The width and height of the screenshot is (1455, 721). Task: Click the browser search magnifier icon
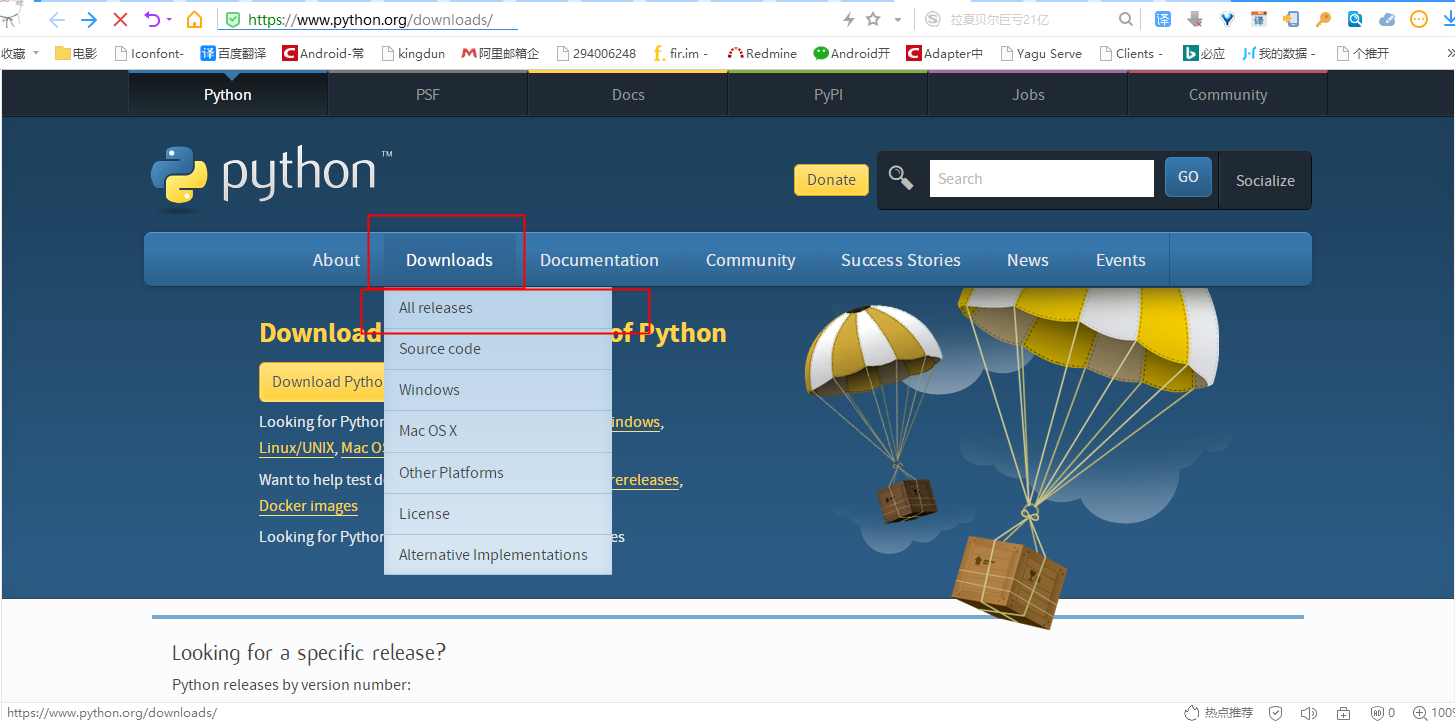coord(1126,19)
